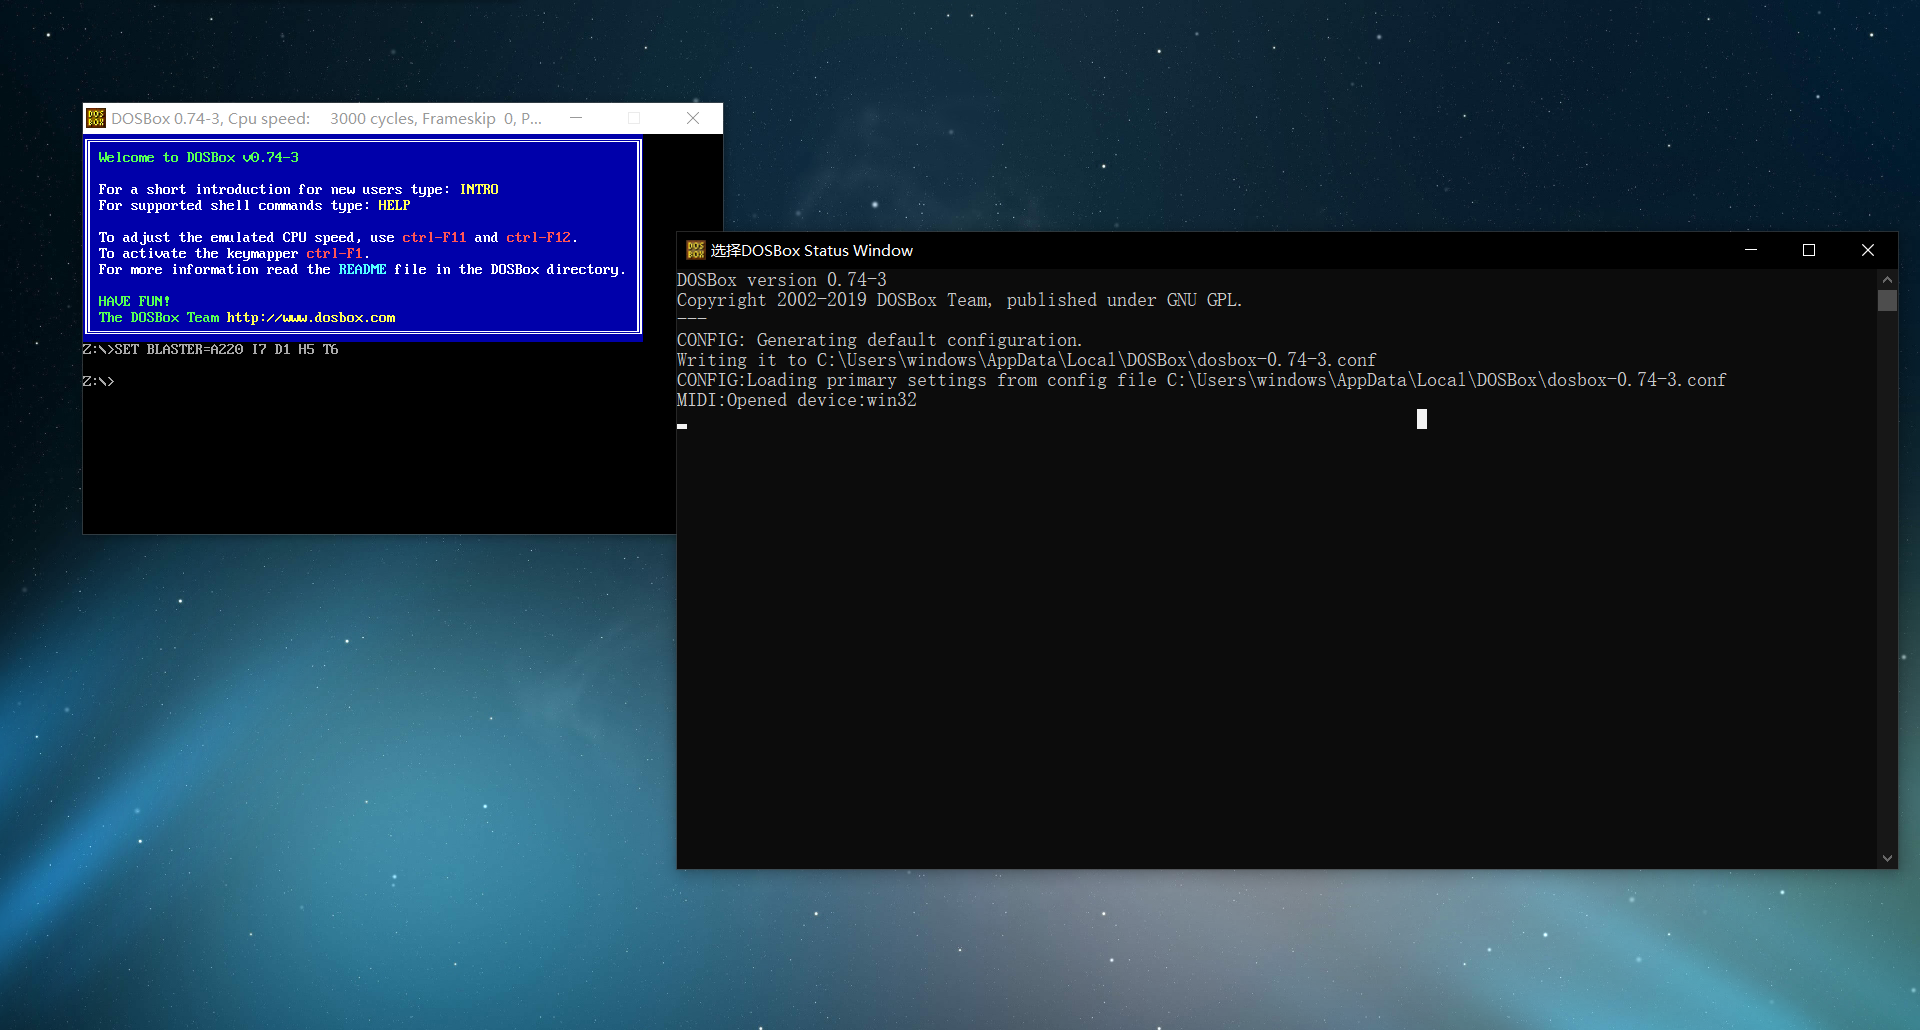Click the yellow INTRO command text
1920x1030 pixels.
coord(479,189)
